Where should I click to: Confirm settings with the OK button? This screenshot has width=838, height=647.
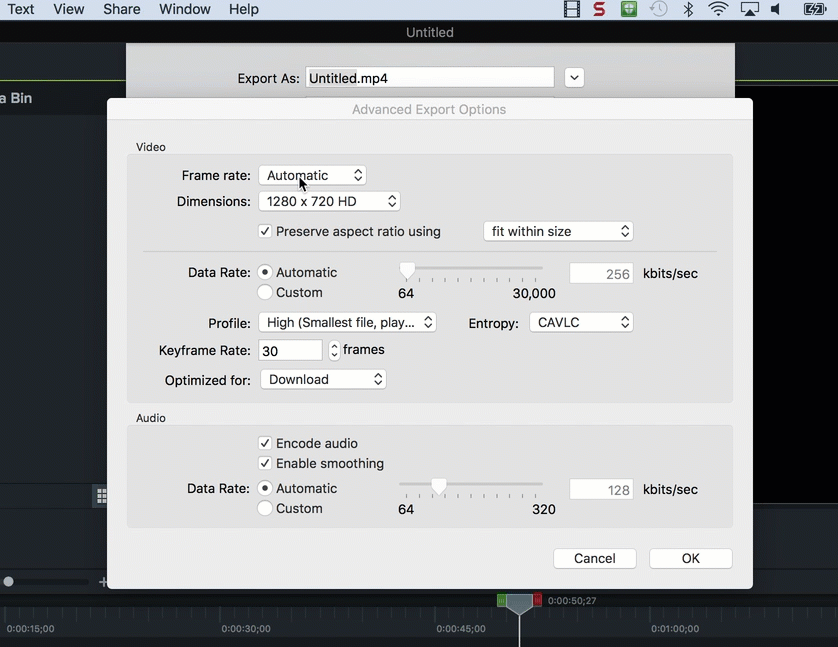pos(690,558)
